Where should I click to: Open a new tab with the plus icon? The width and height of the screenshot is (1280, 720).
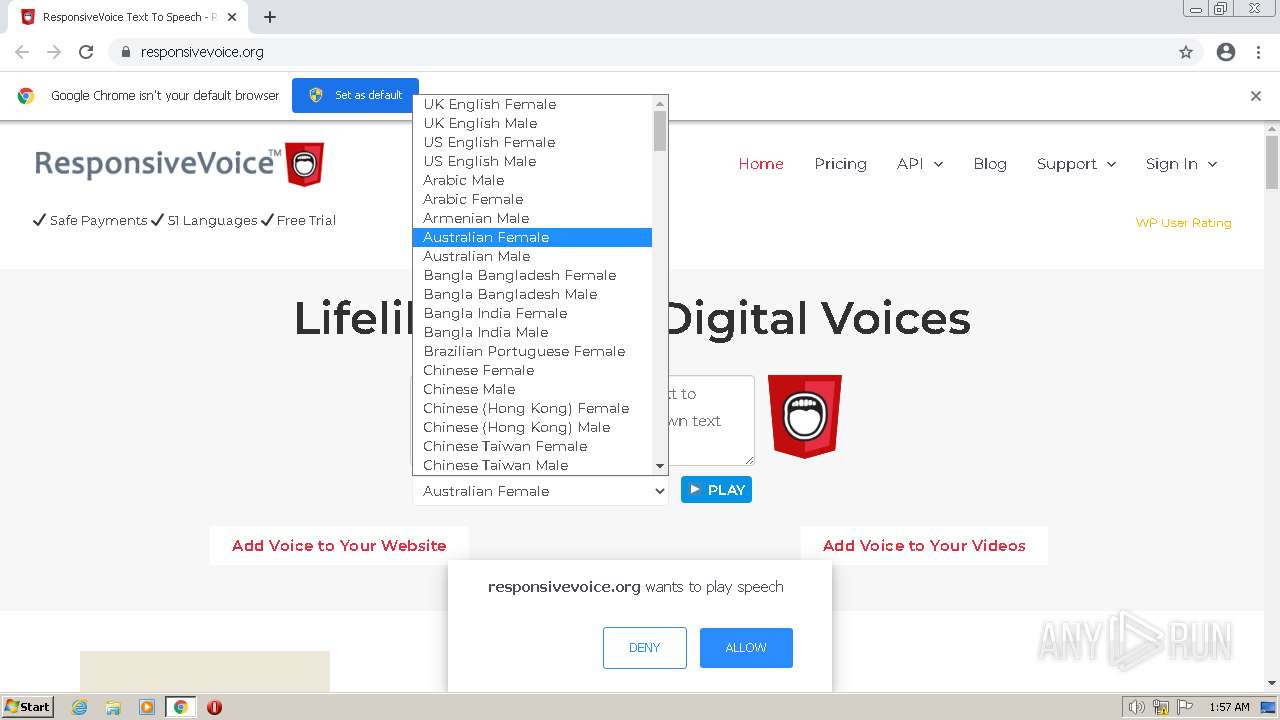point(270,17)
